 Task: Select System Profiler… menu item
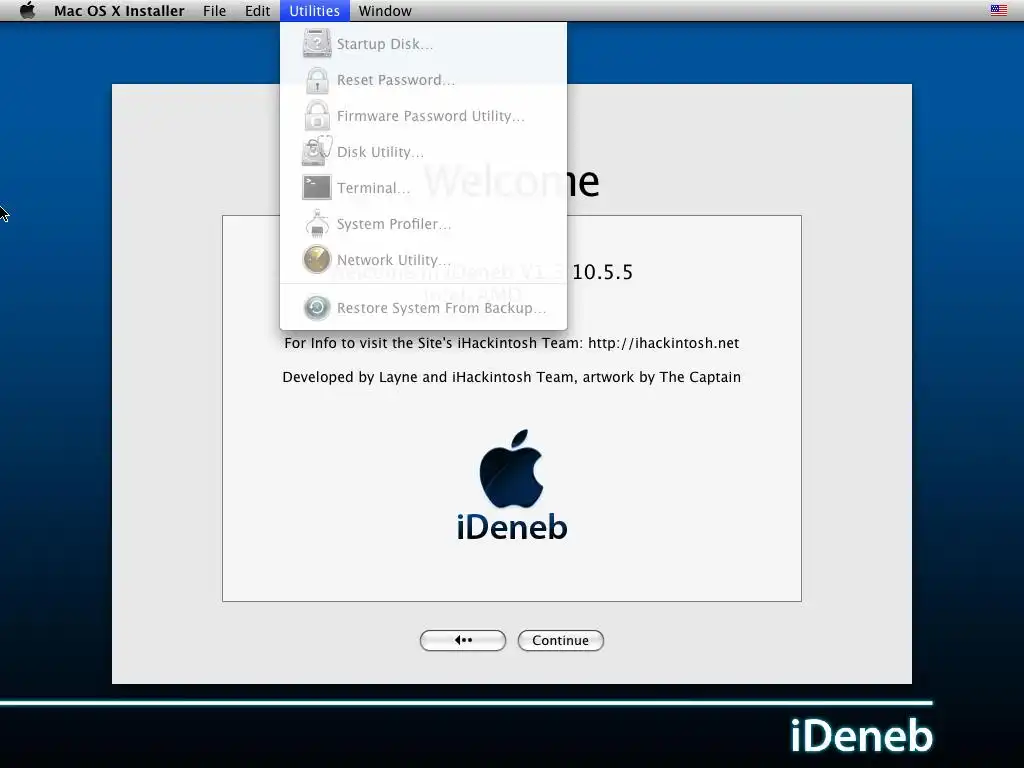(423, 223)
